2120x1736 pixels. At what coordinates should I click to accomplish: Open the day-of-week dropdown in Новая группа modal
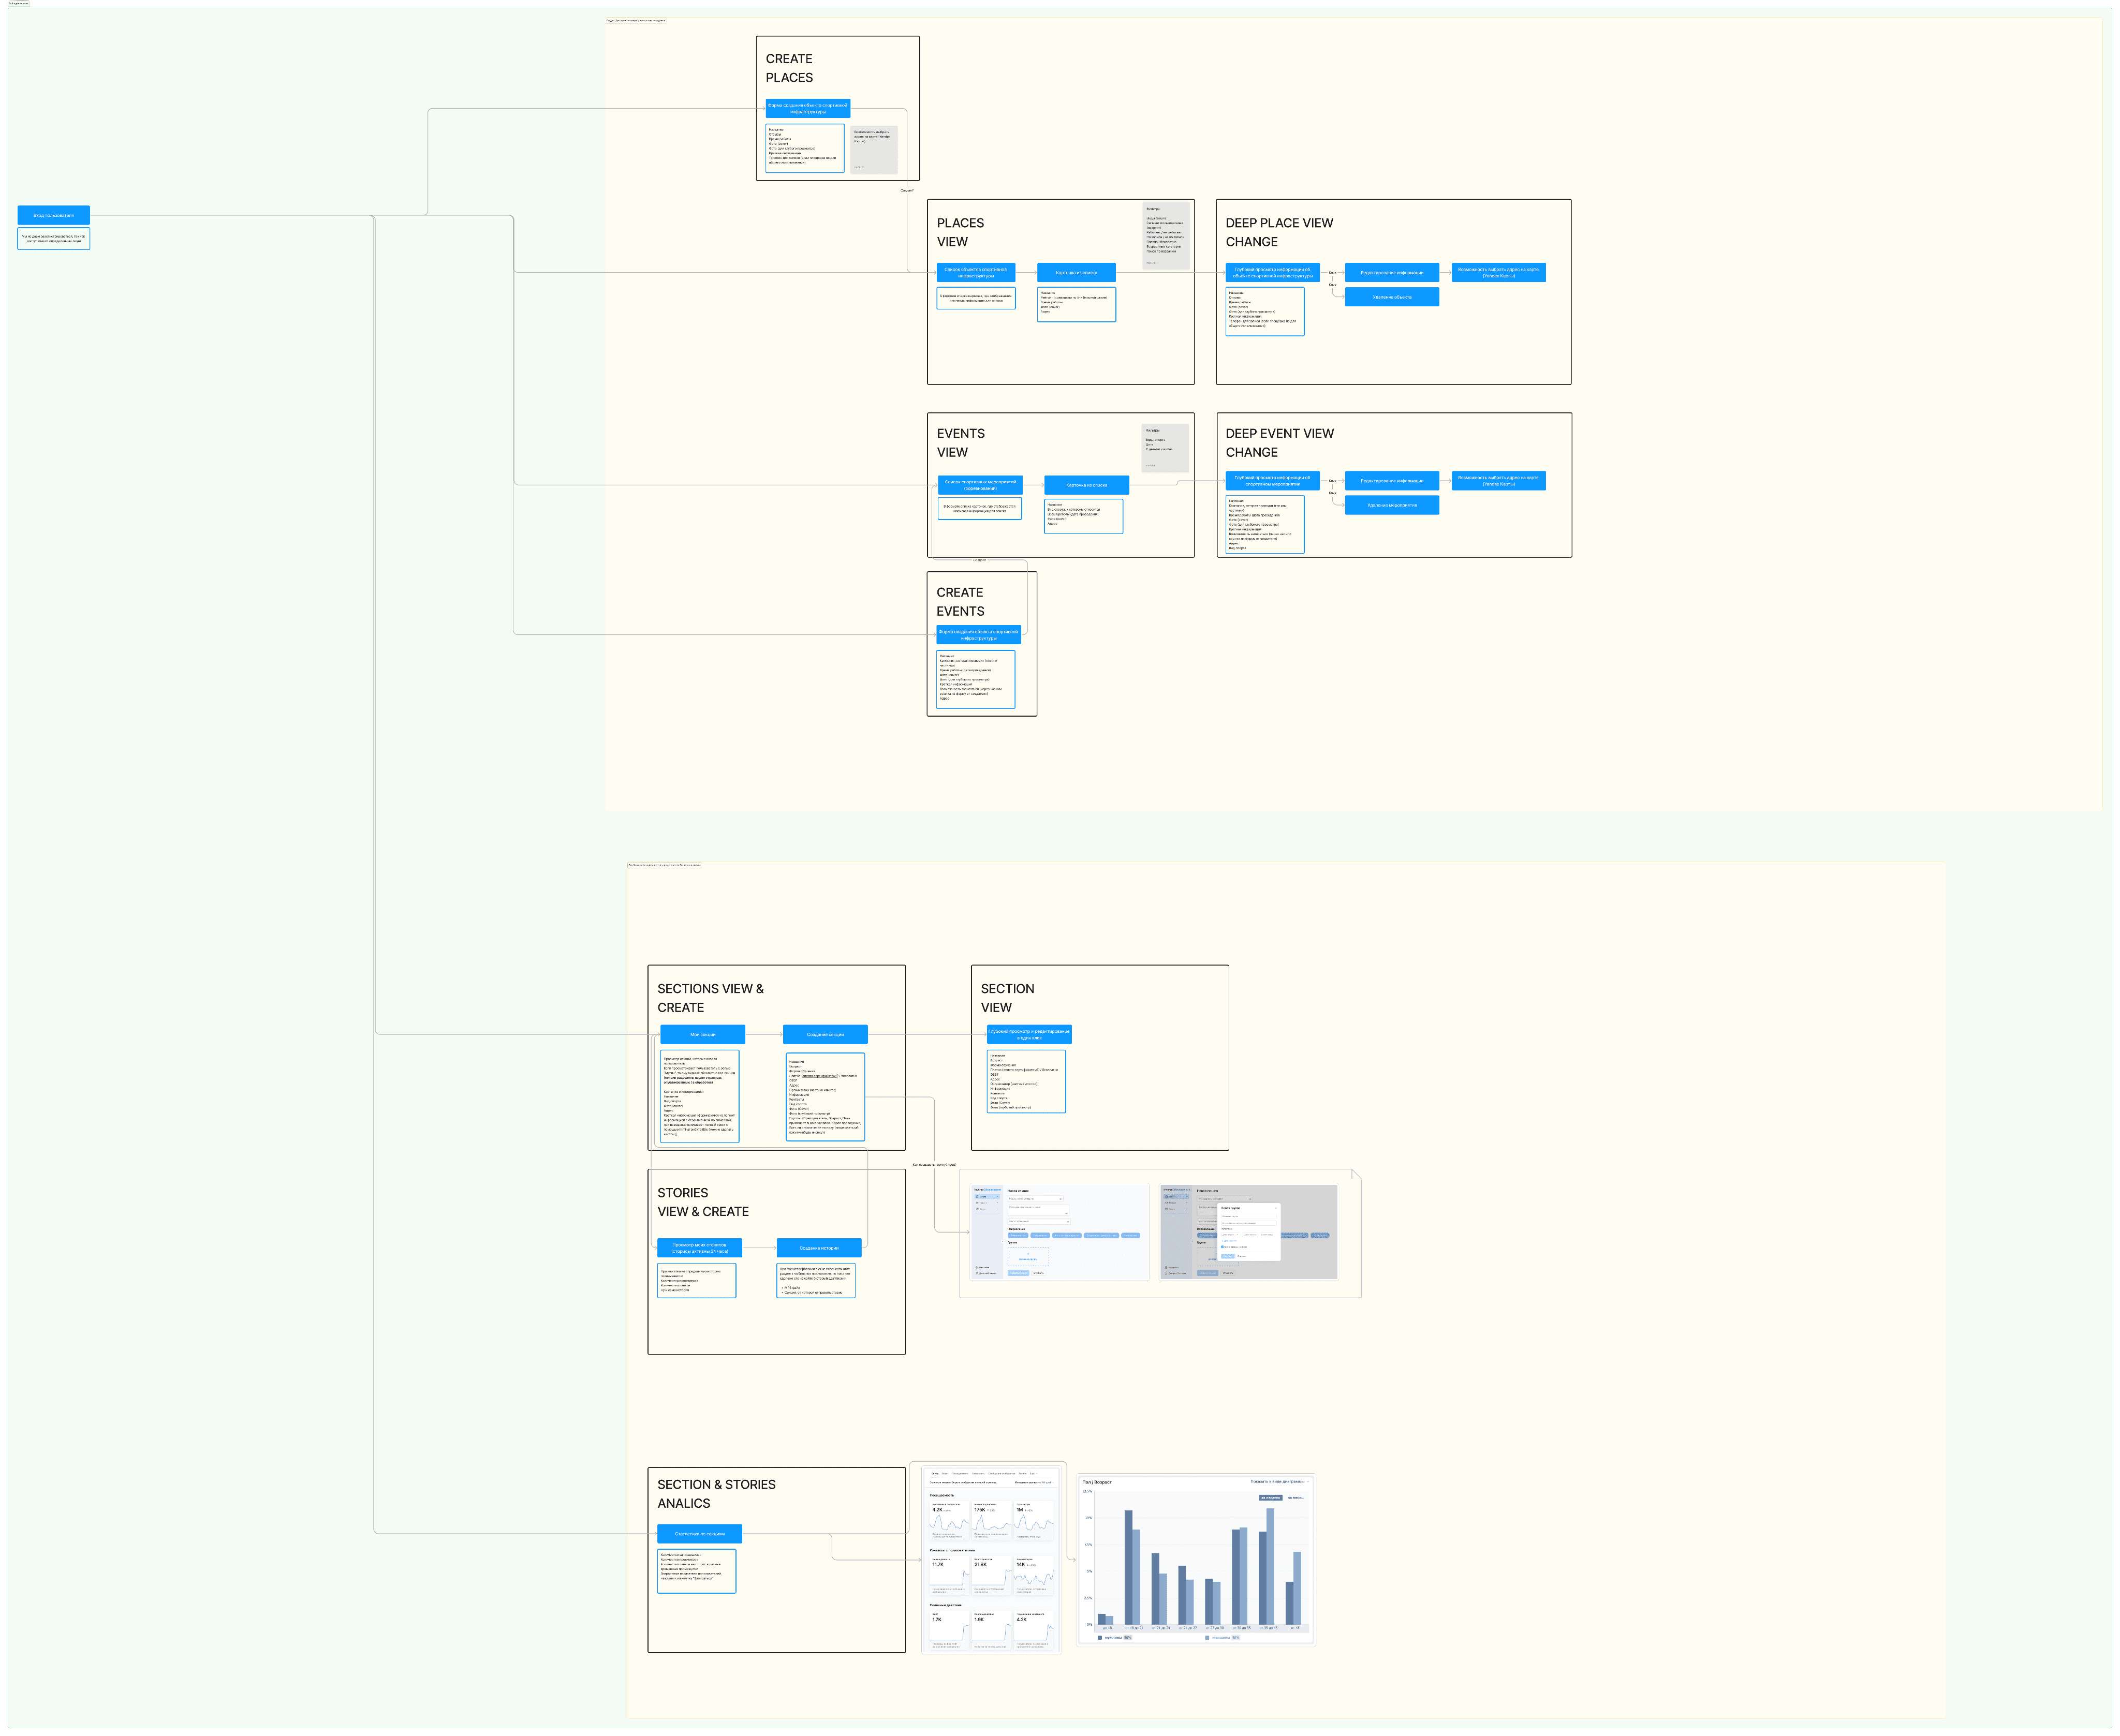[x=1231, y=1235]
